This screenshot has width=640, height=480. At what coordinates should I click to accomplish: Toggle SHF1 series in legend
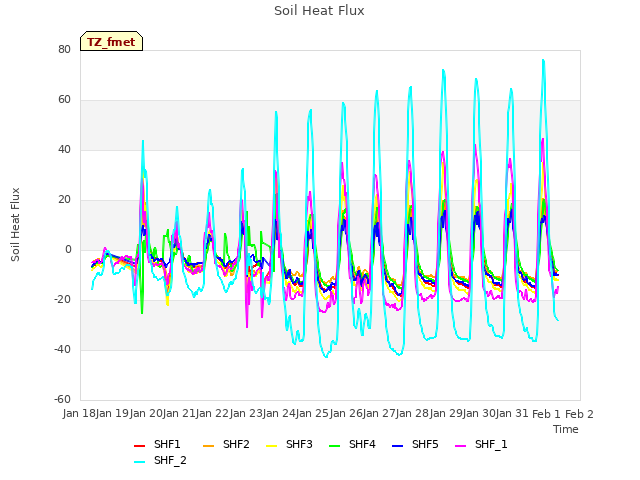[x=157, y=444]
